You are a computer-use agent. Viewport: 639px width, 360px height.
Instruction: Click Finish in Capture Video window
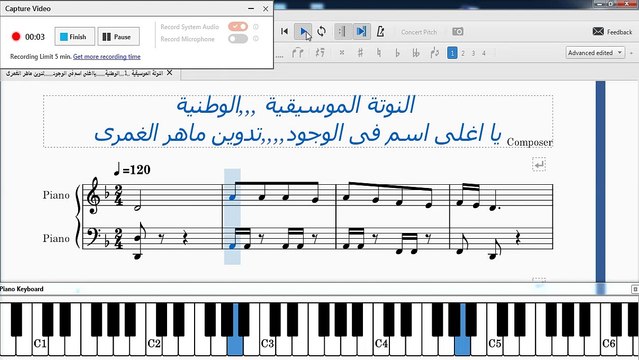point(75,37)
